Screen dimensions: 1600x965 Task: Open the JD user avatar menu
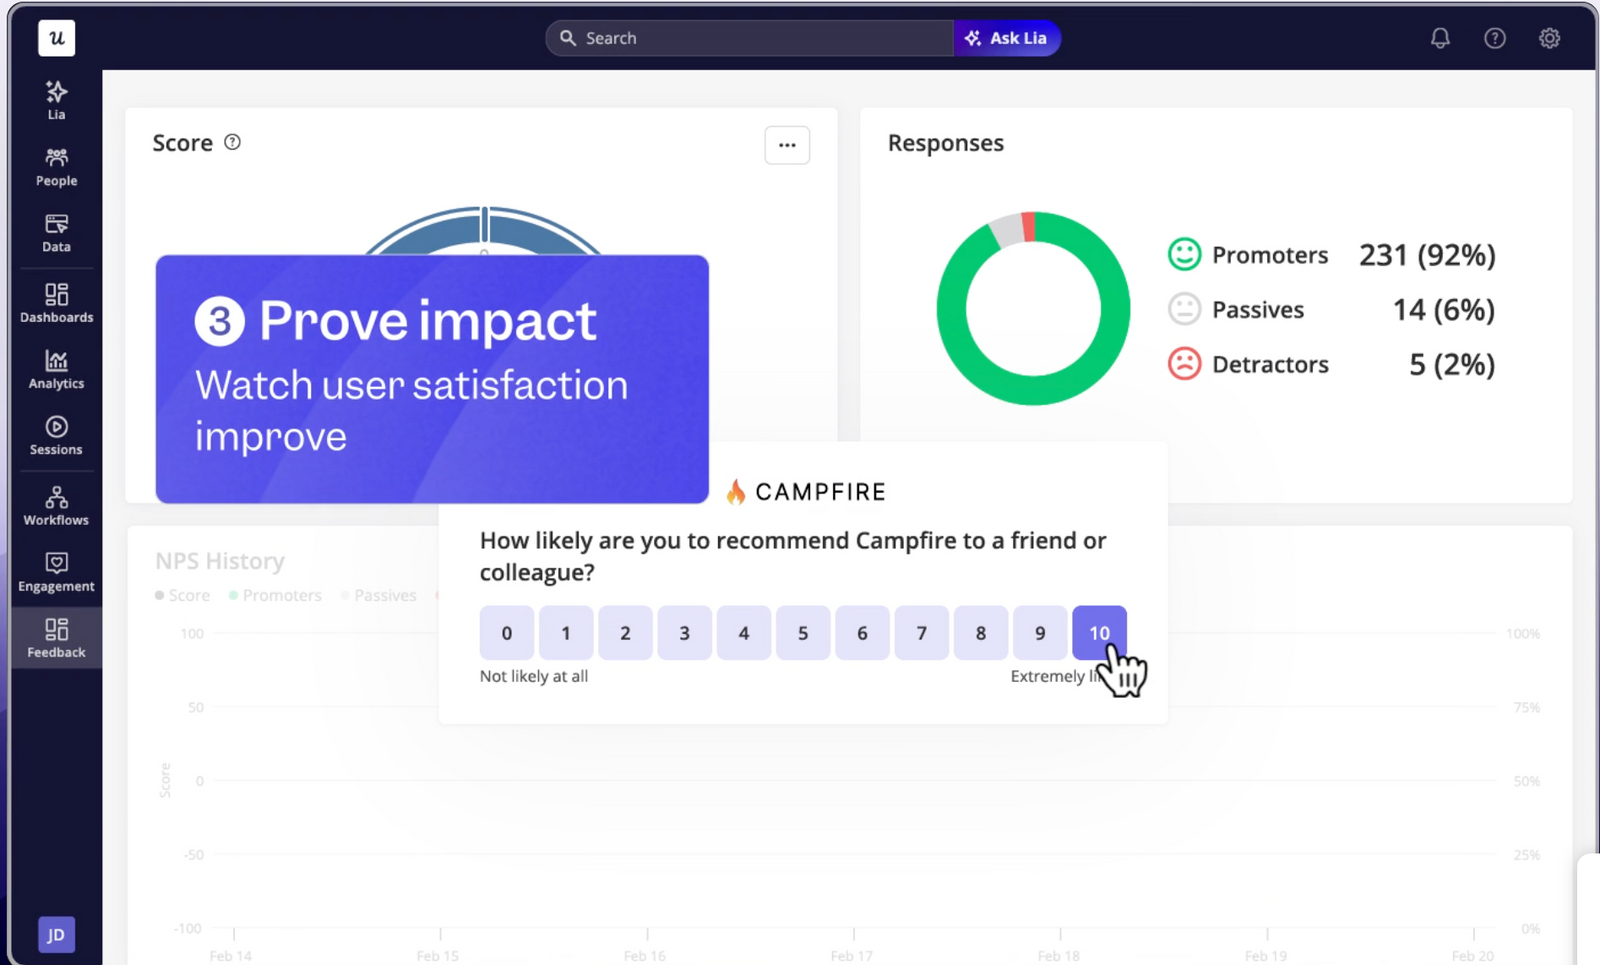tap(56, 935)
